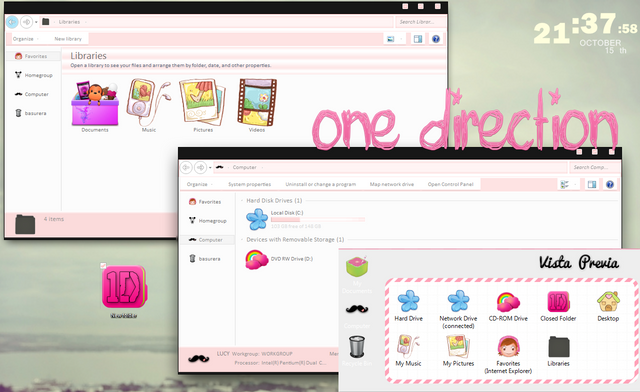Click the Search Libraries field
Image resolution: width=640 pixels, height=392 pixels.
[419, 22]
